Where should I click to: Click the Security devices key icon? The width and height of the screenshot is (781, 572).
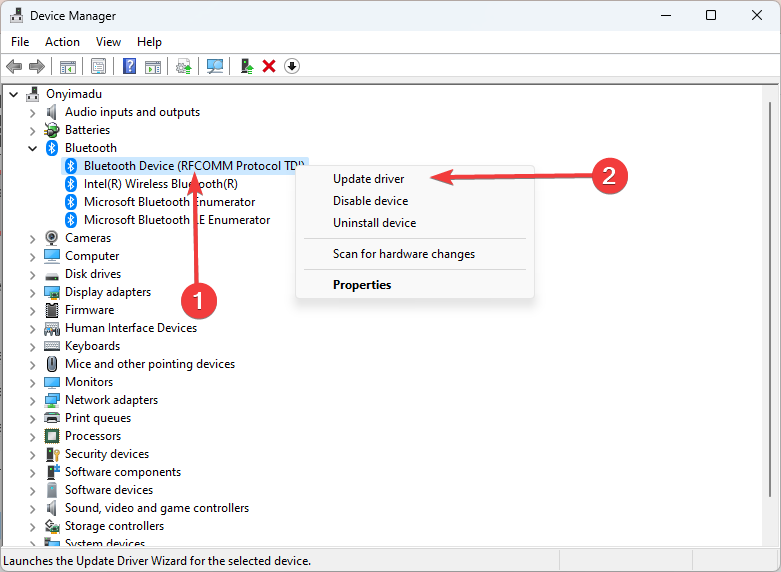click(52, 454)
